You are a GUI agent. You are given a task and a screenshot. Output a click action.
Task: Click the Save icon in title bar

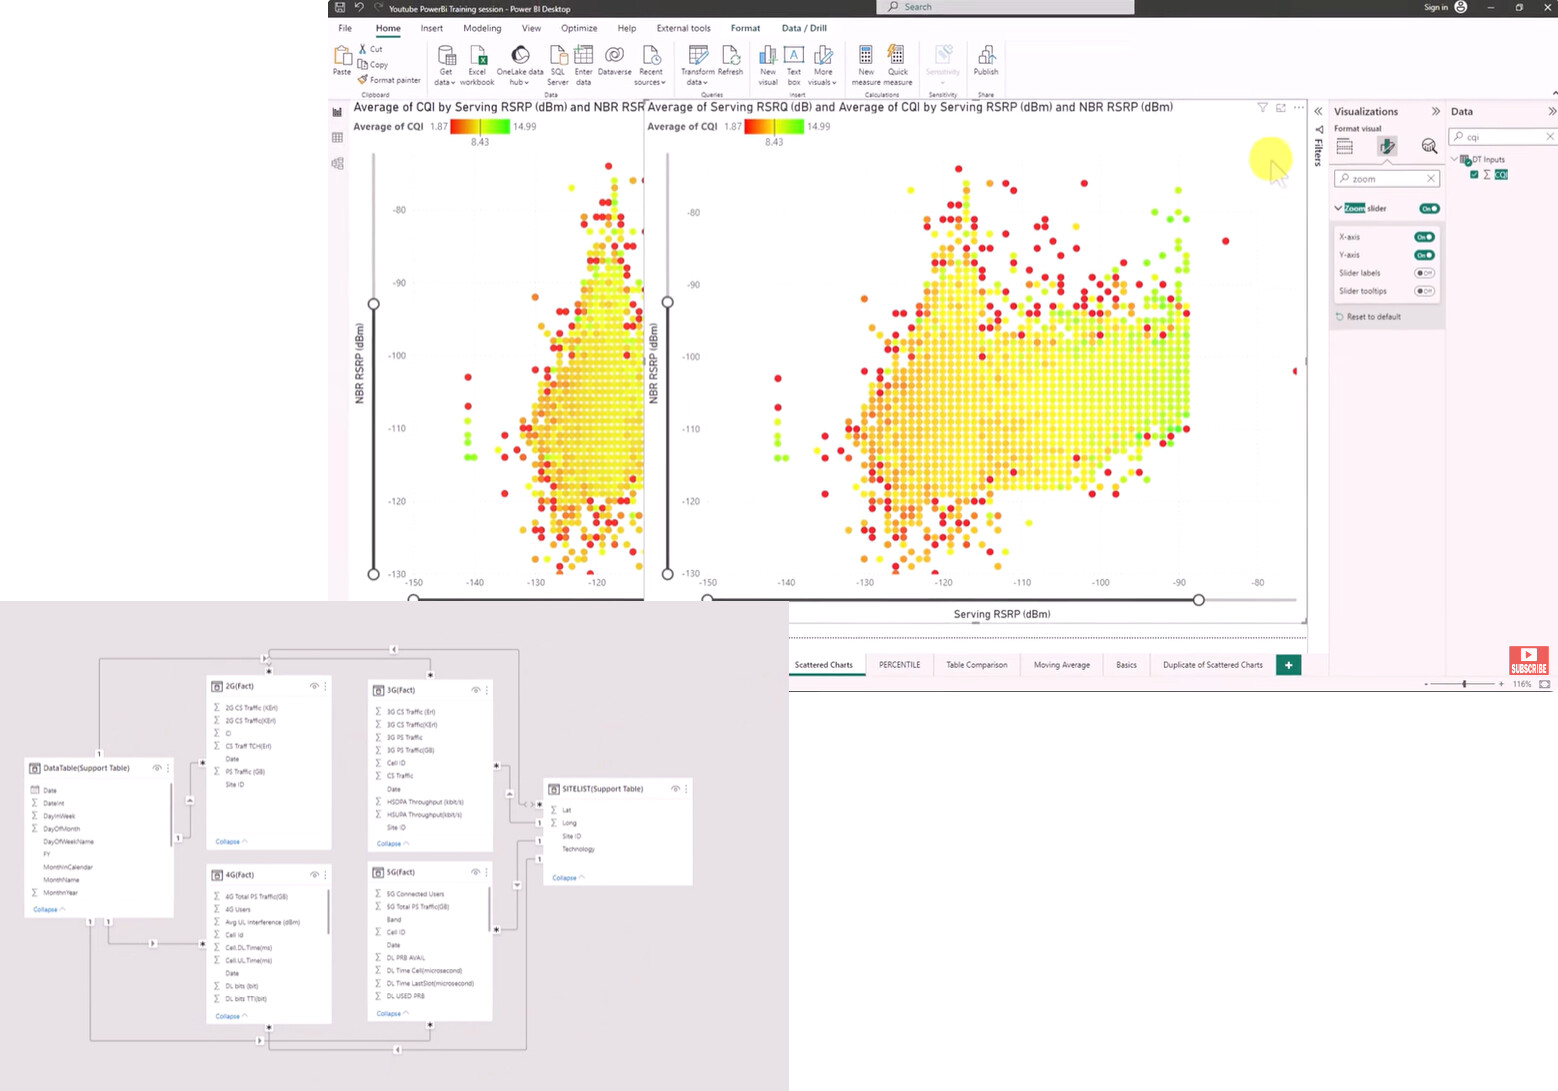coord(340,7)
